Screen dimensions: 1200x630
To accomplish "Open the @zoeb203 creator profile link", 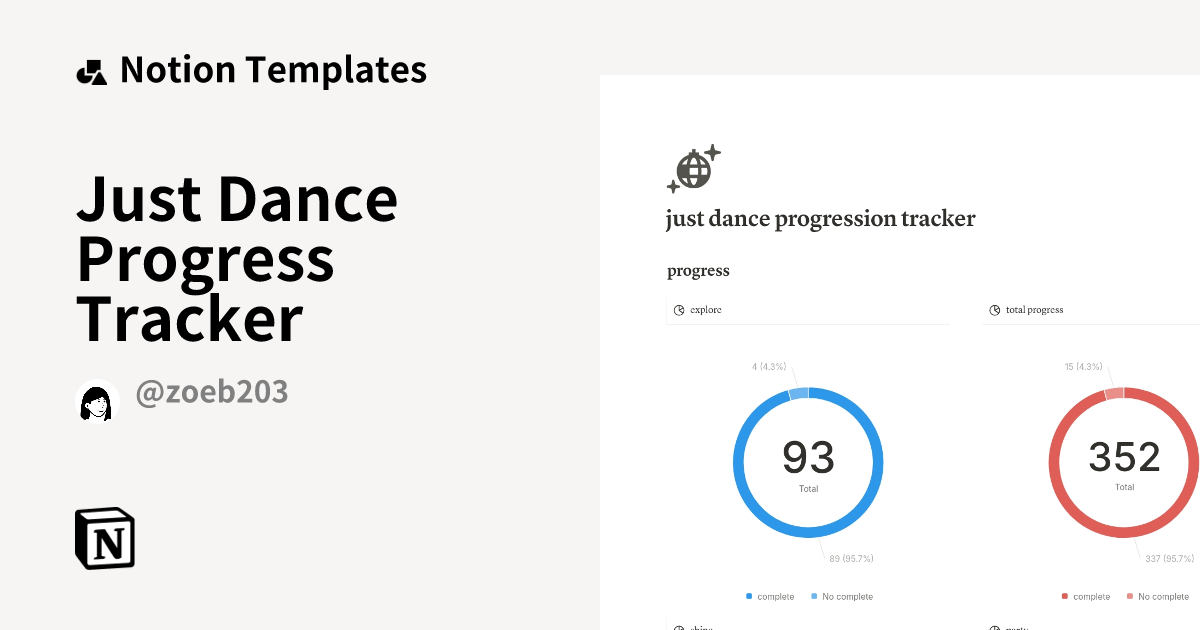I will point(210,392).
